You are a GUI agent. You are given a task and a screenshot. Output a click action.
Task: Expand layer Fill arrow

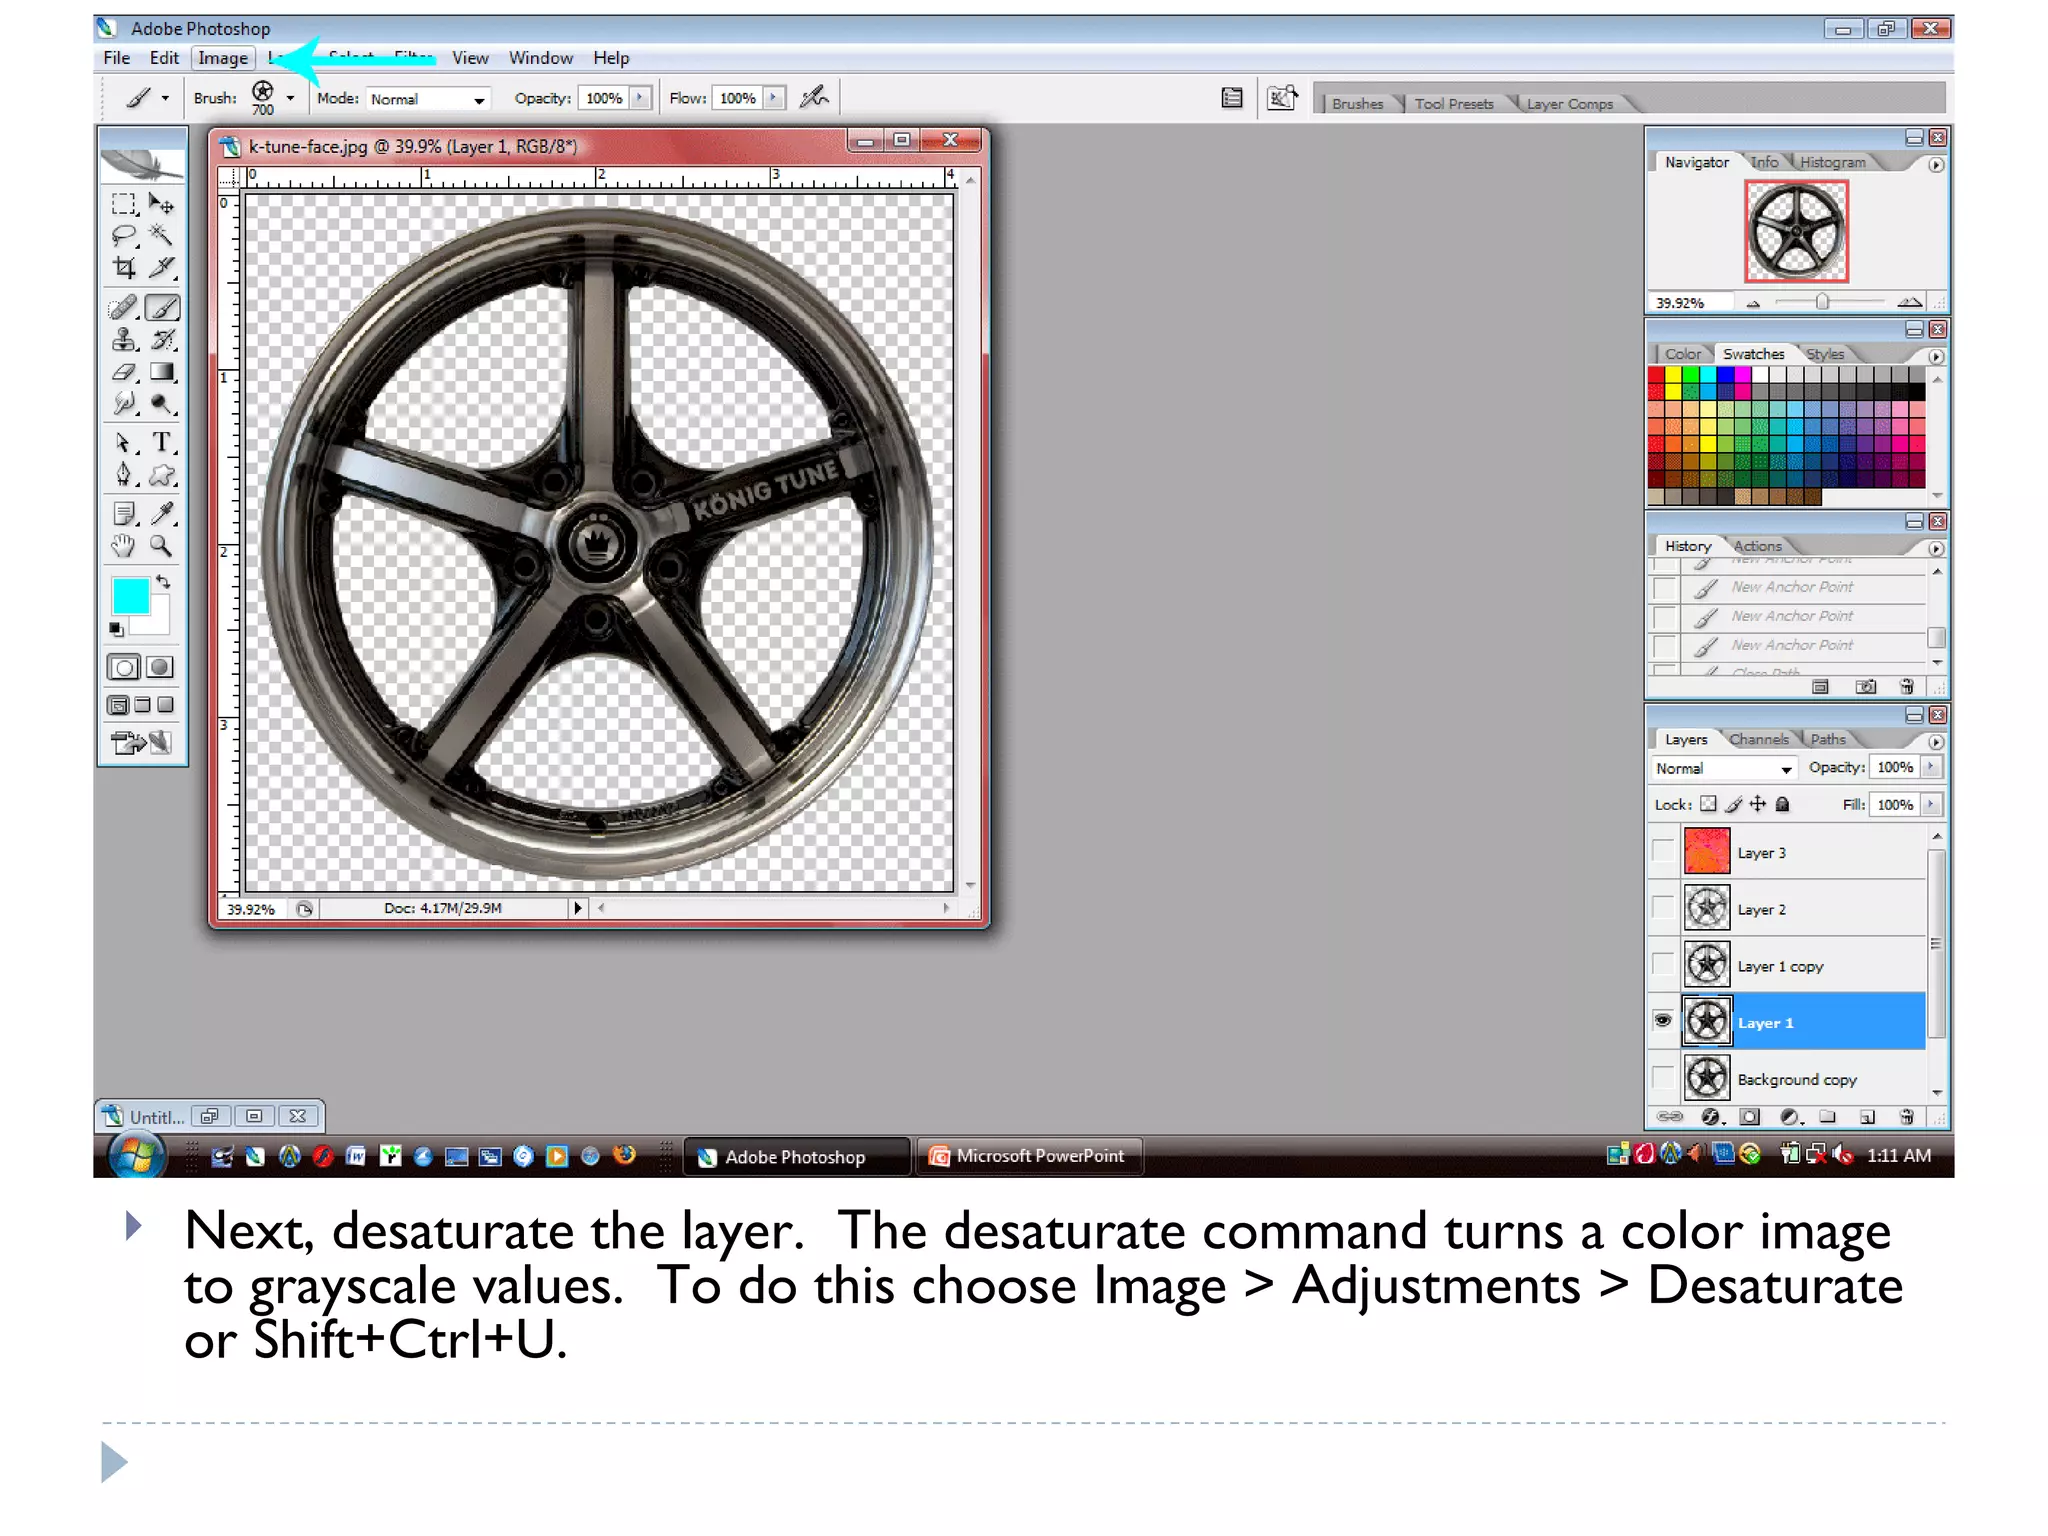click(x=1932, y=804)
